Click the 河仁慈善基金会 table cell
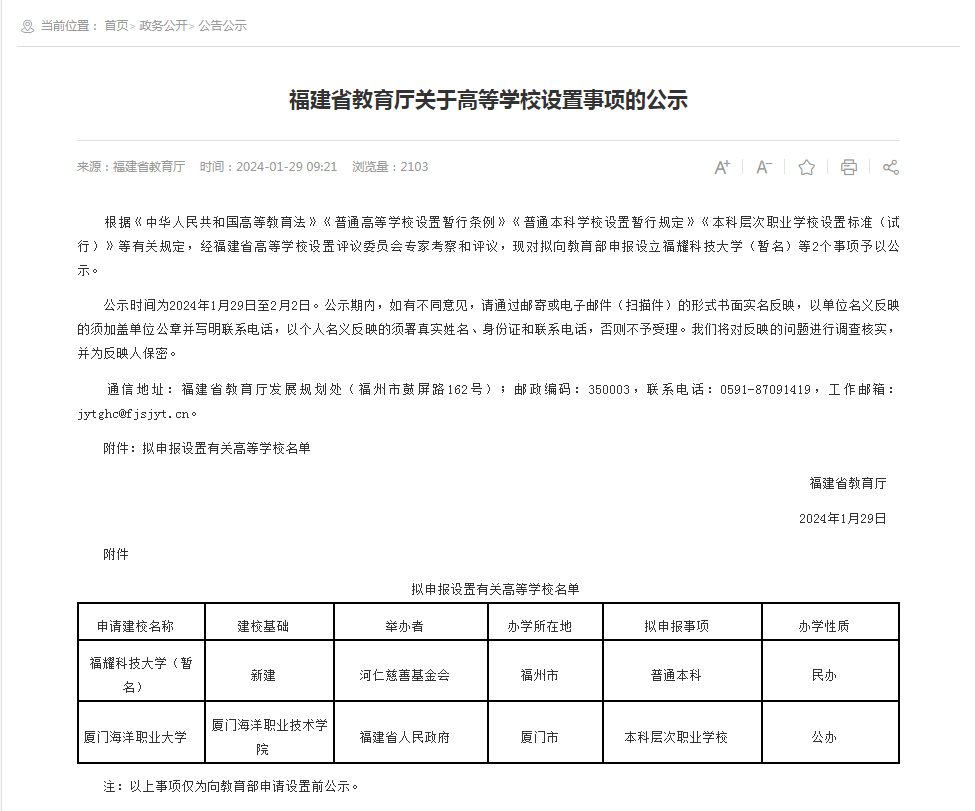 405,675
